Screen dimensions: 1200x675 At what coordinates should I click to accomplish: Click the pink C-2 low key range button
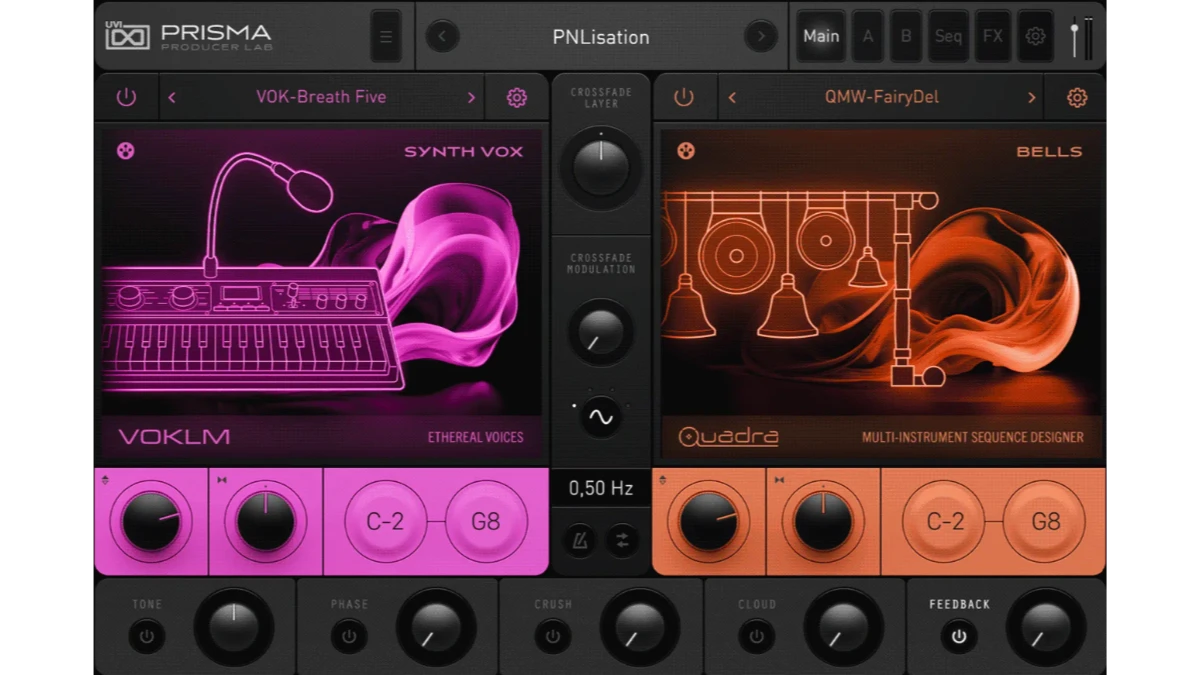coord(386,521)
